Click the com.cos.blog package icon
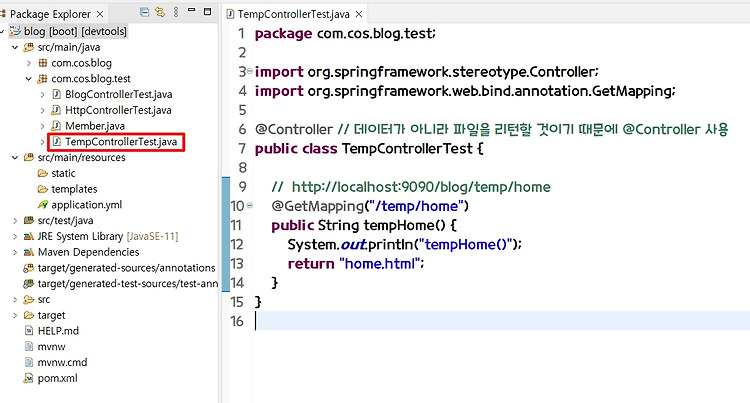Viewport: 750px width, 403px height. [43, 63]
